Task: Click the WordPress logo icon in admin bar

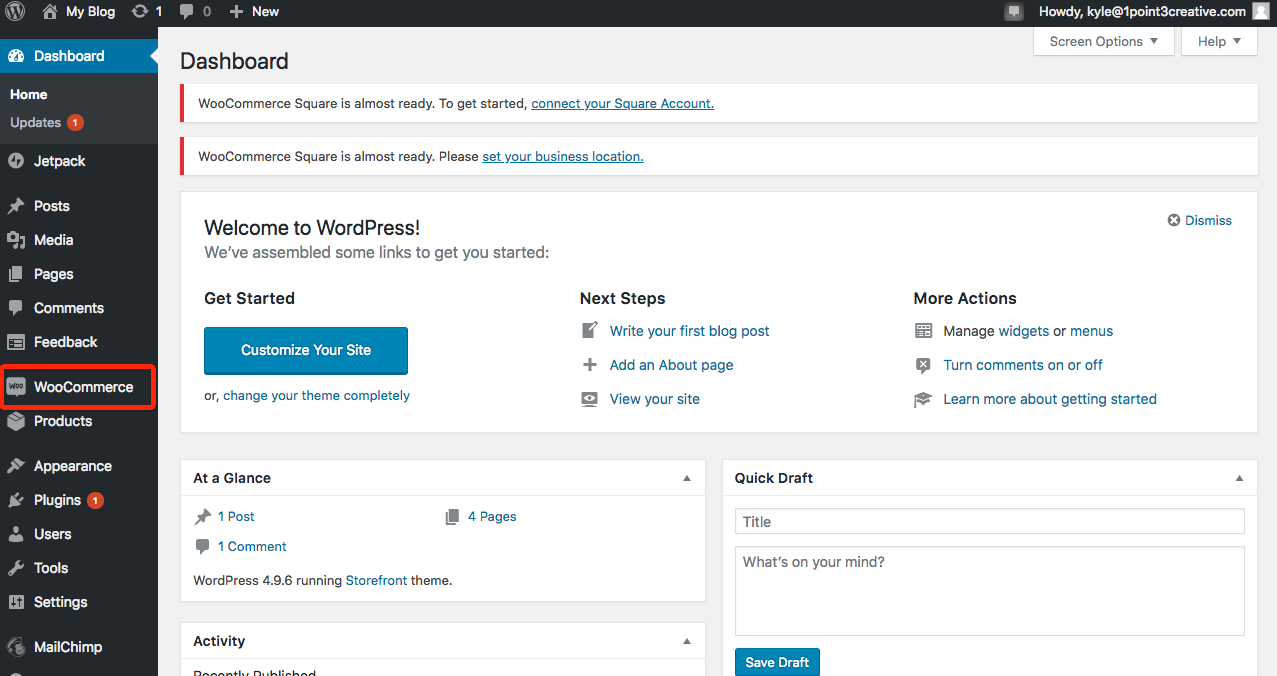Action: tap(16, 12)
